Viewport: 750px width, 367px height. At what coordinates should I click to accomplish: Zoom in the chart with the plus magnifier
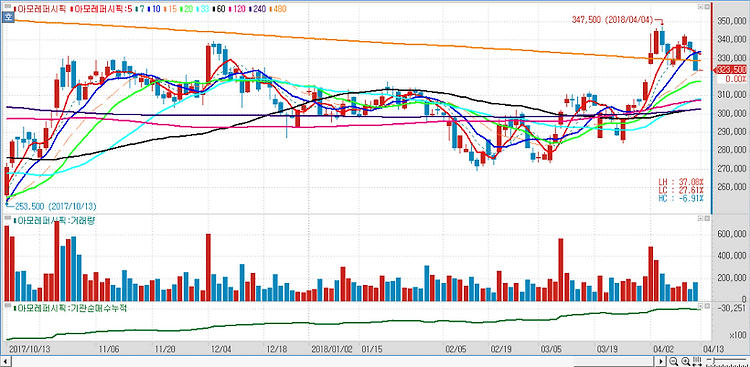[685, 361]
